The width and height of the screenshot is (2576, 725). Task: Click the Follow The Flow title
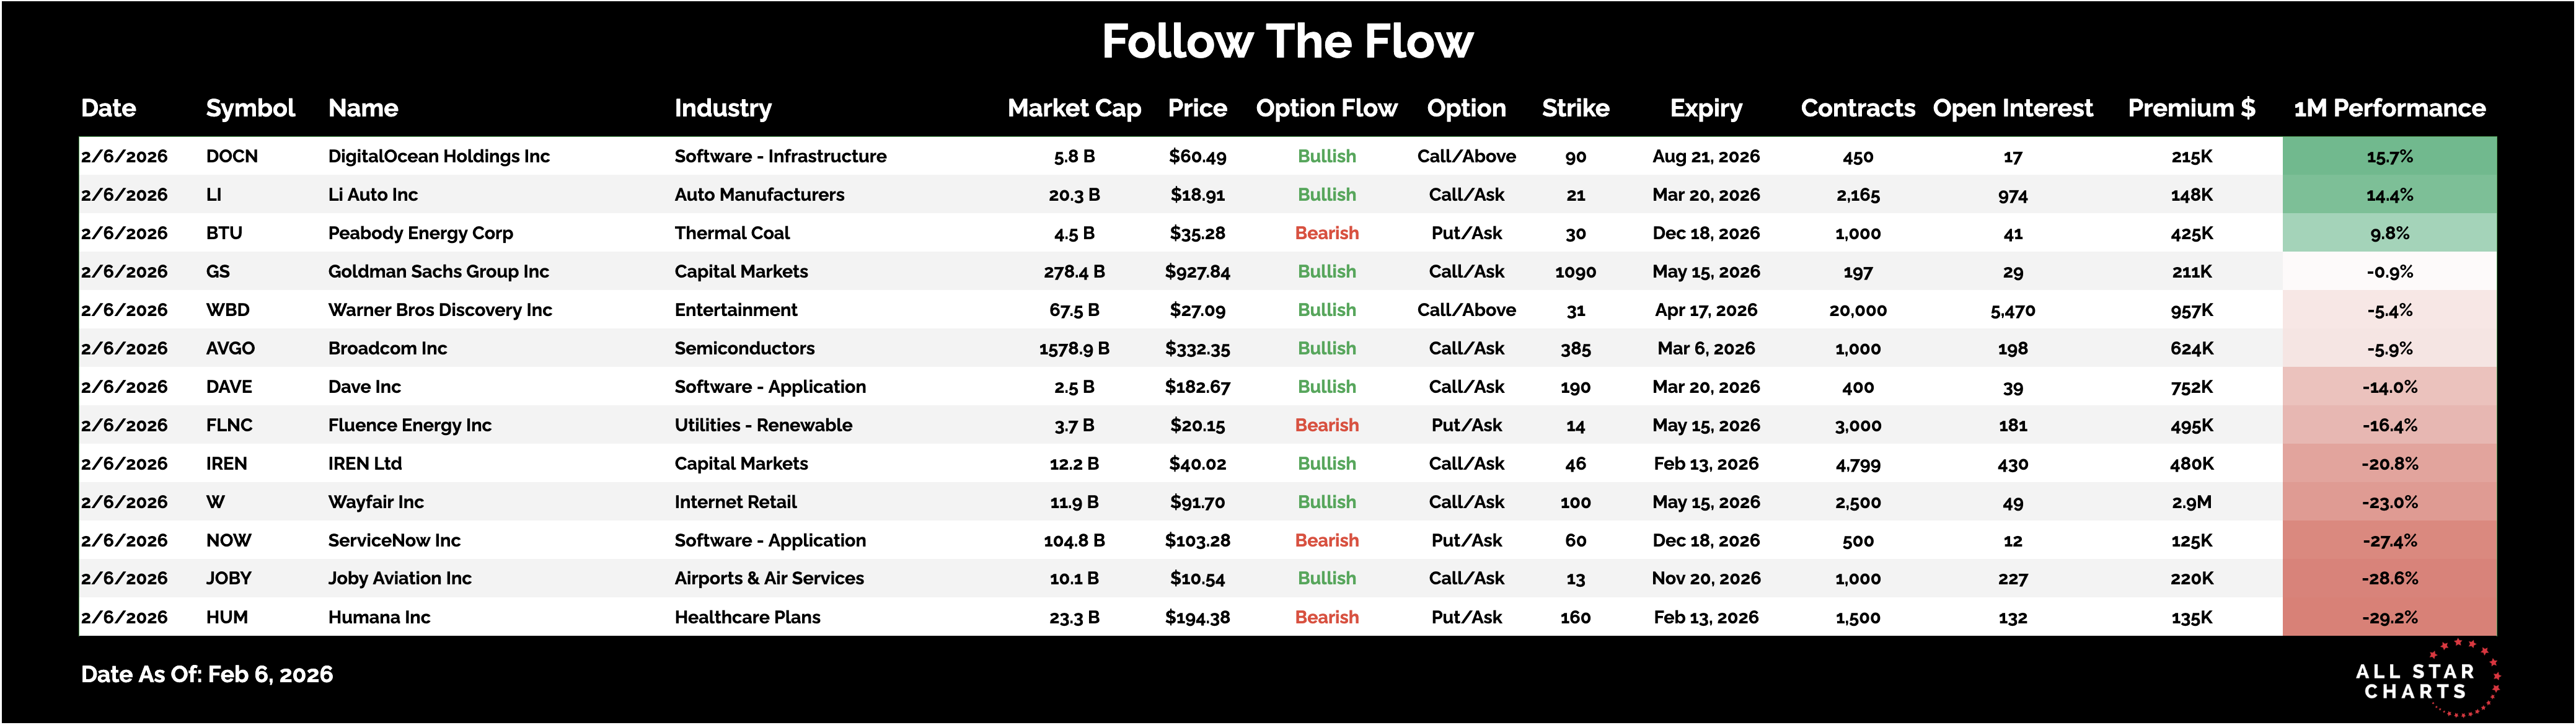pyautogui.click(x=1287, y=42)
